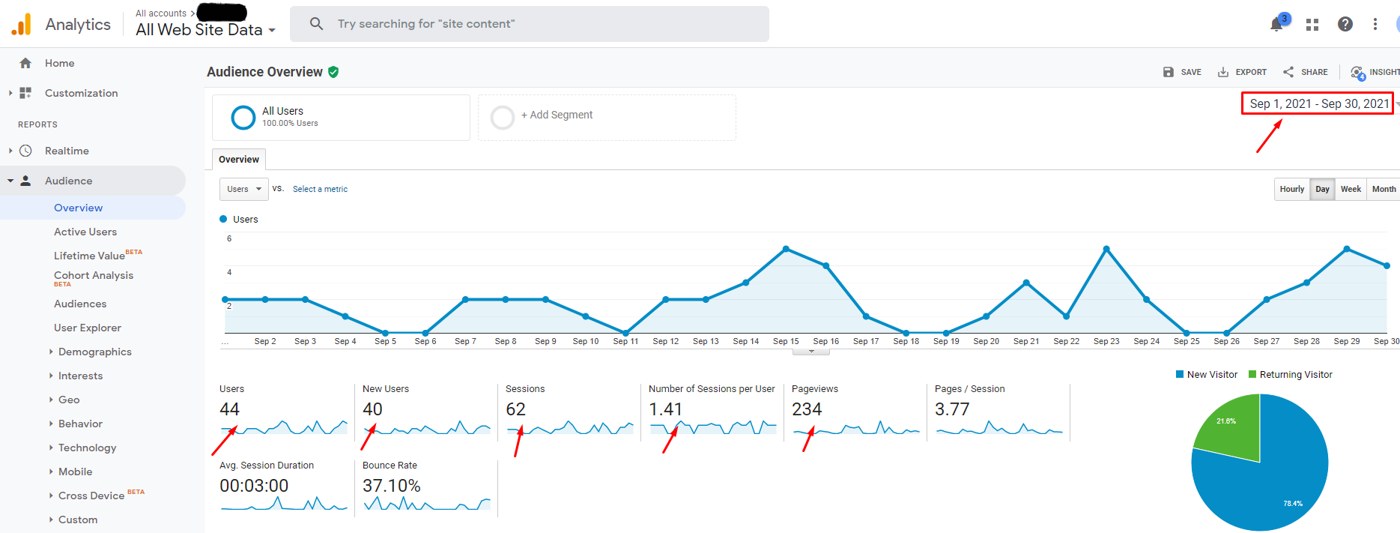The height and width of the screenshot is (533, 1400).
Task: Open the Cohort Analysis report
Action: click(x=93, y=278)
